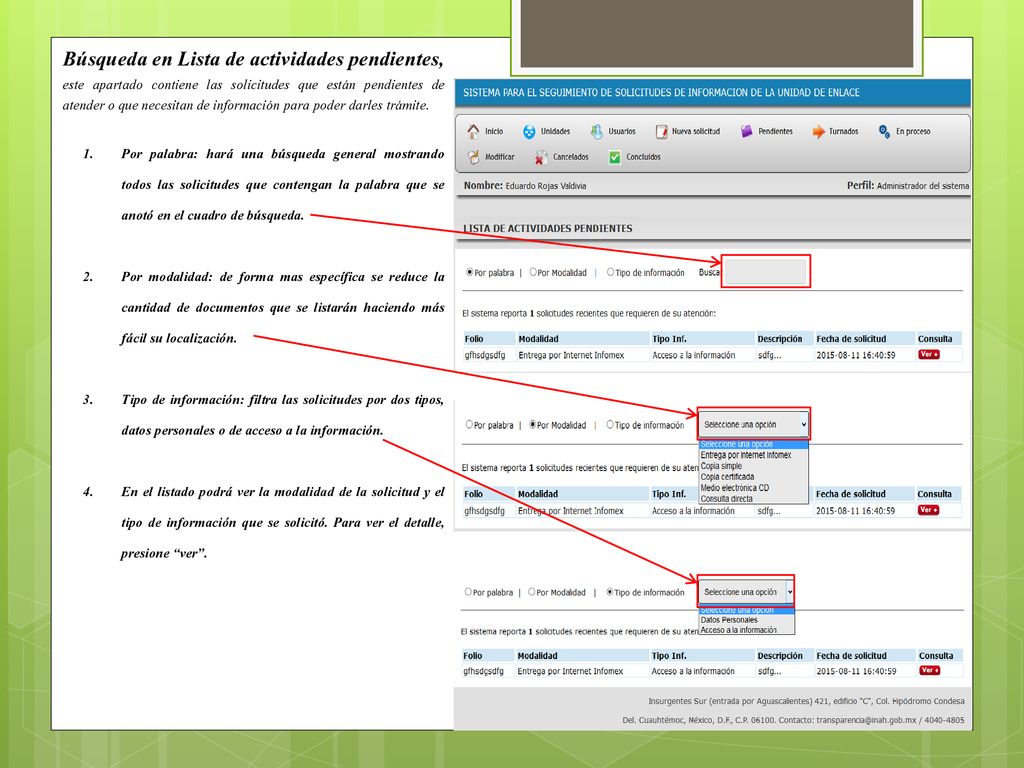This screenshot has width=1024, height=768.
Task: Choose Copia certificada option
Action: click(754, 477)
